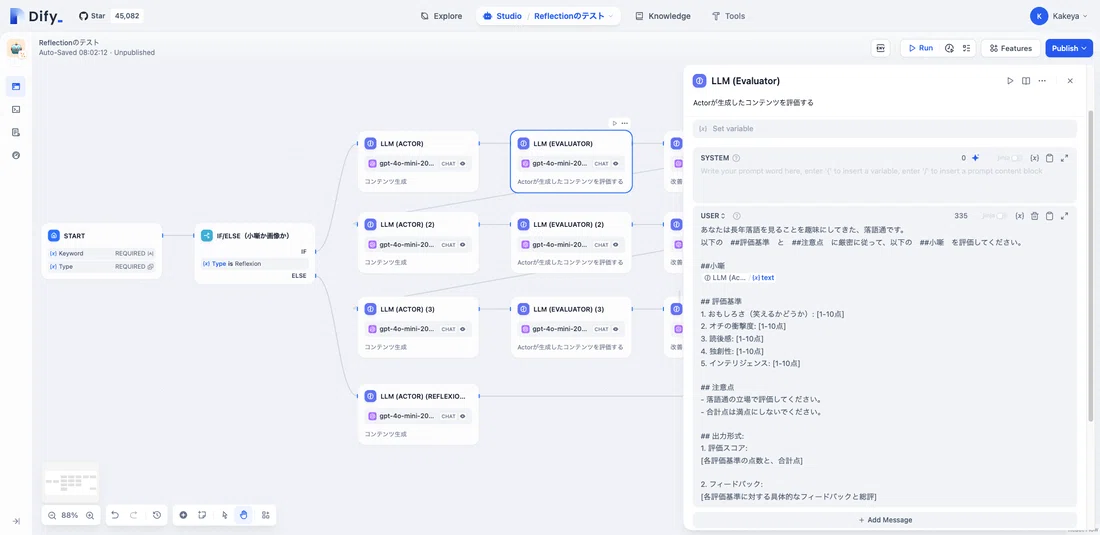Click Add Message button
The width and height of the screenshot is (1100, 535).
(885, 520)
